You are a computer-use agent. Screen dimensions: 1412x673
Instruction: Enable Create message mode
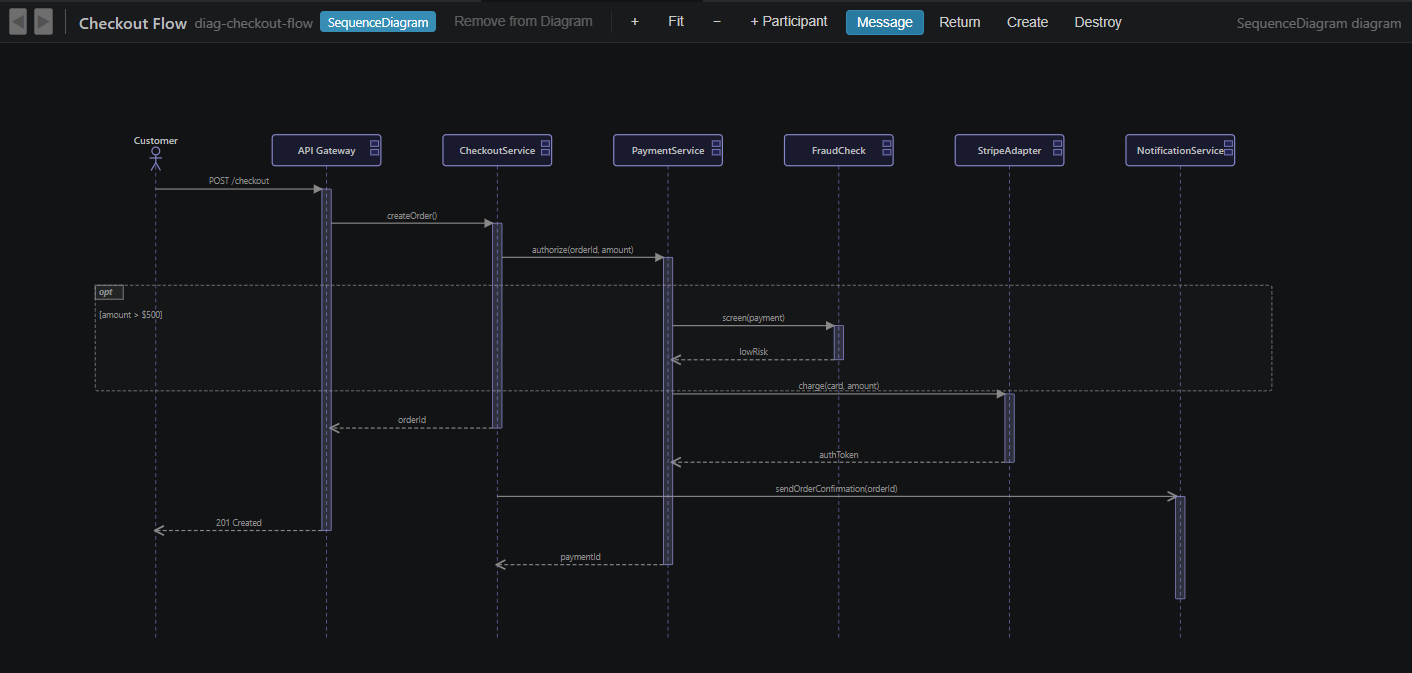(1027, 21)
